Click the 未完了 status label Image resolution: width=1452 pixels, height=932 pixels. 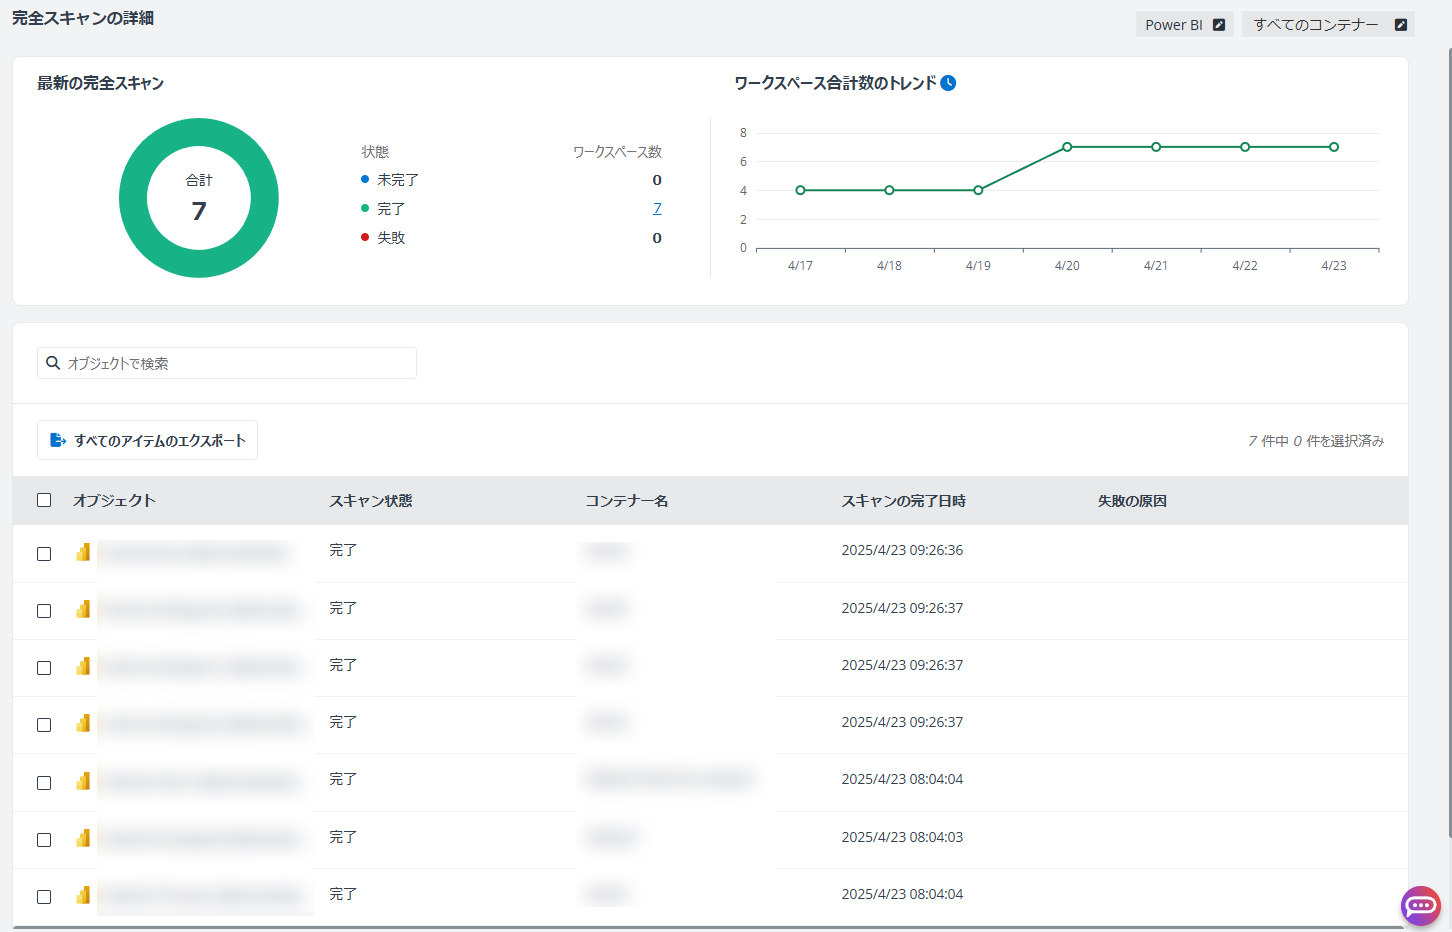pos(398,179)
